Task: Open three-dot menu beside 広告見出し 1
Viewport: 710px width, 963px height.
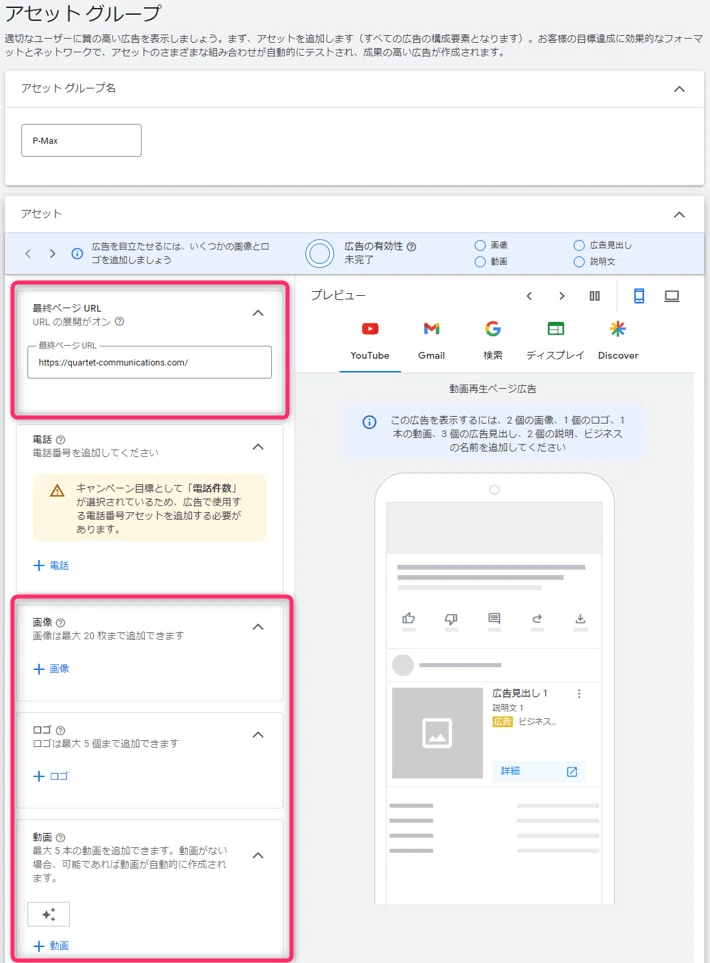Action: (x=579, y=693)
